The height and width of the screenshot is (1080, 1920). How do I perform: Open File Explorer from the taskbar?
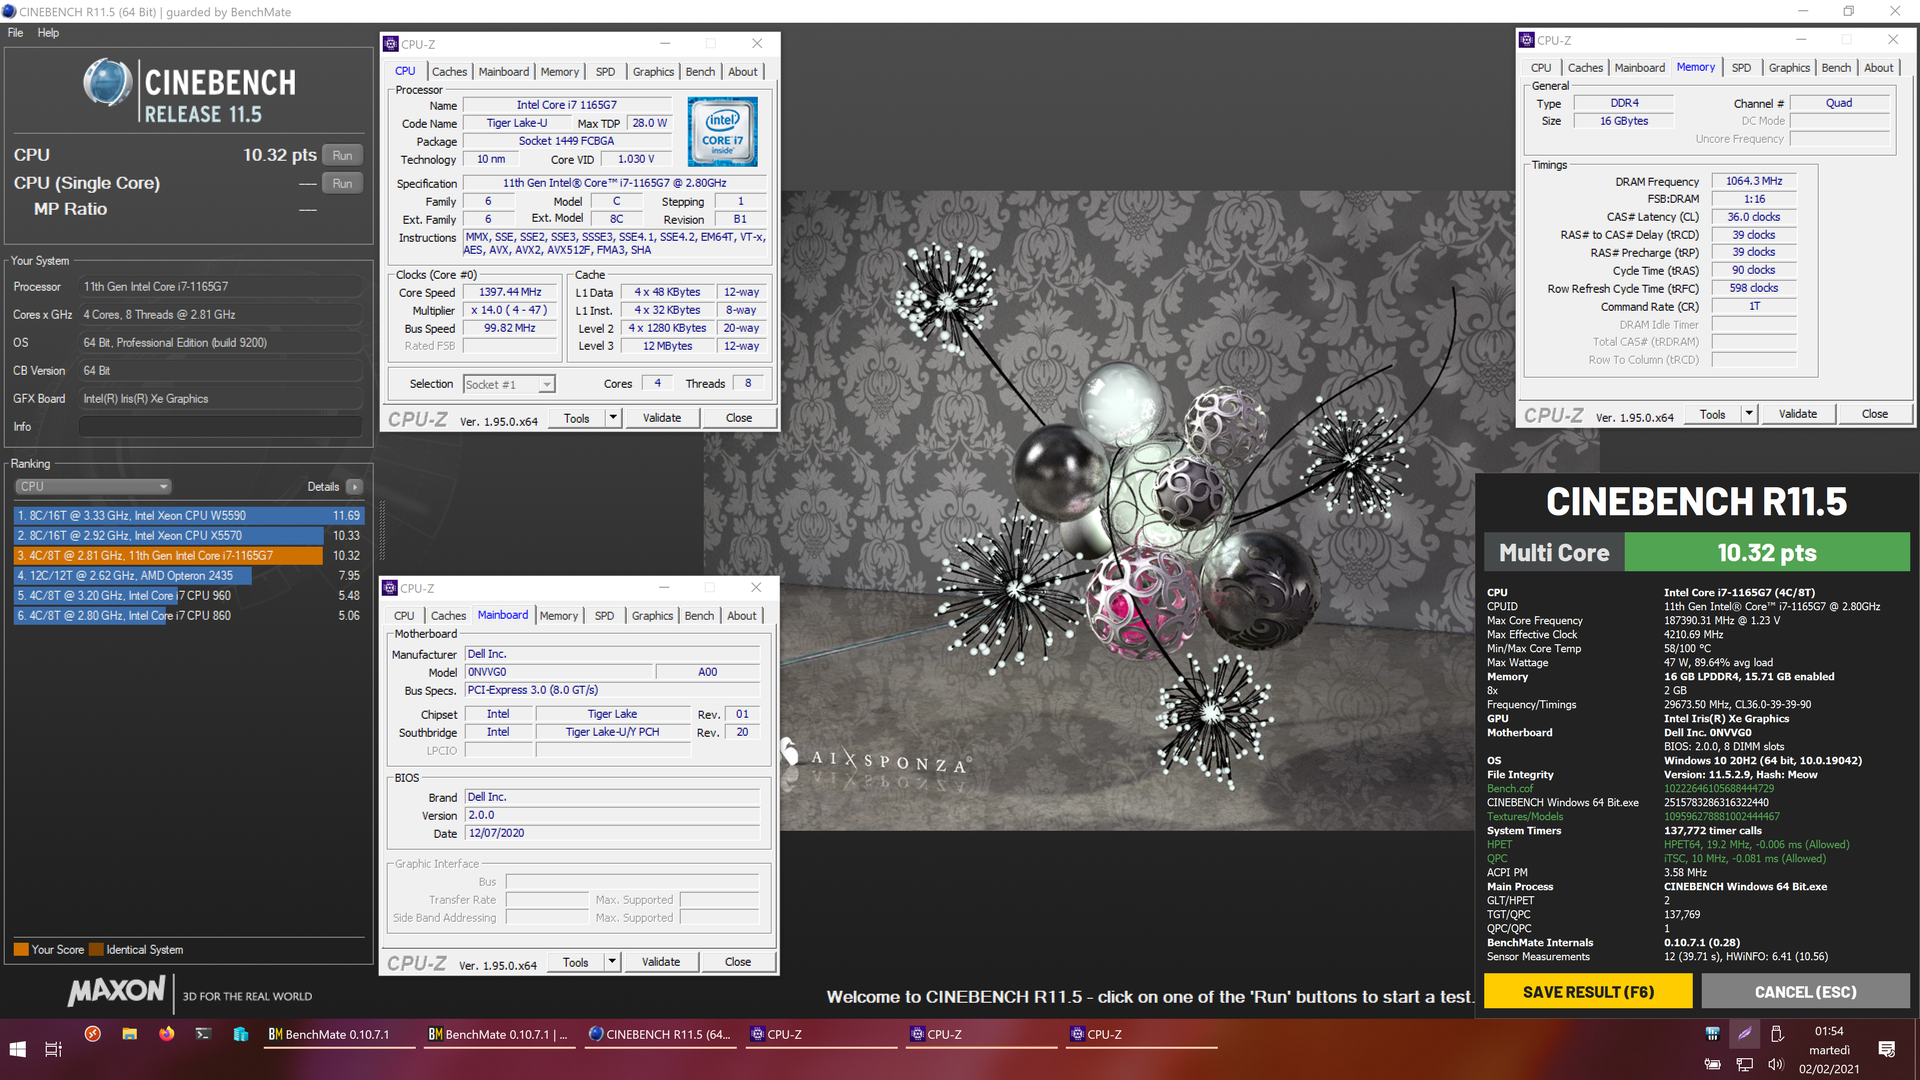coord(129,1034)
